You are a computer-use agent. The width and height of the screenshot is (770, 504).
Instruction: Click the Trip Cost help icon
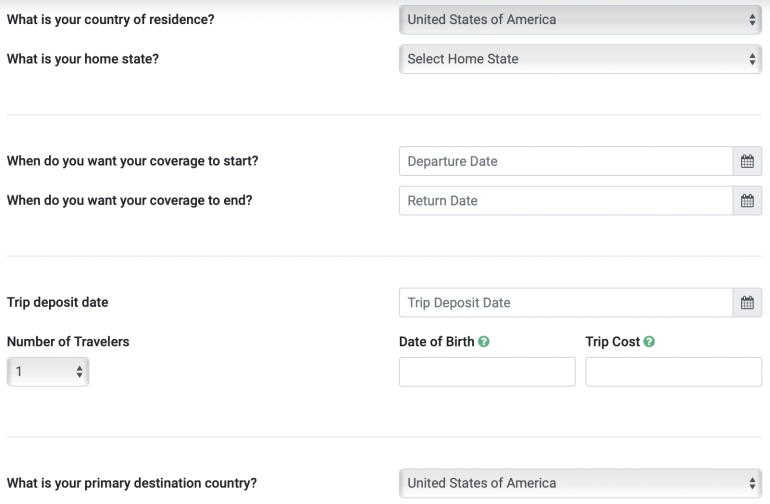(x=650, y=342)
